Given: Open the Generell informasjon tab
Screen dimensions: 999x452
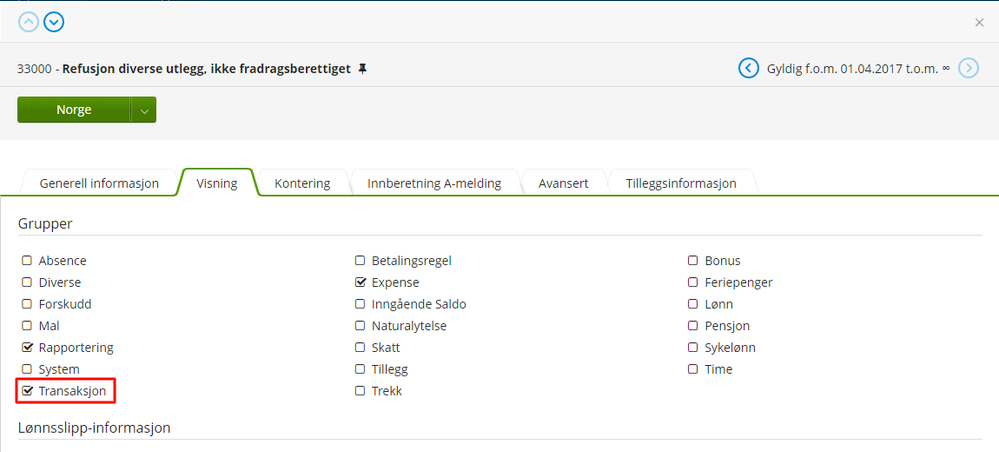Looking at the screenshot, I should click(x=99, y=184).
